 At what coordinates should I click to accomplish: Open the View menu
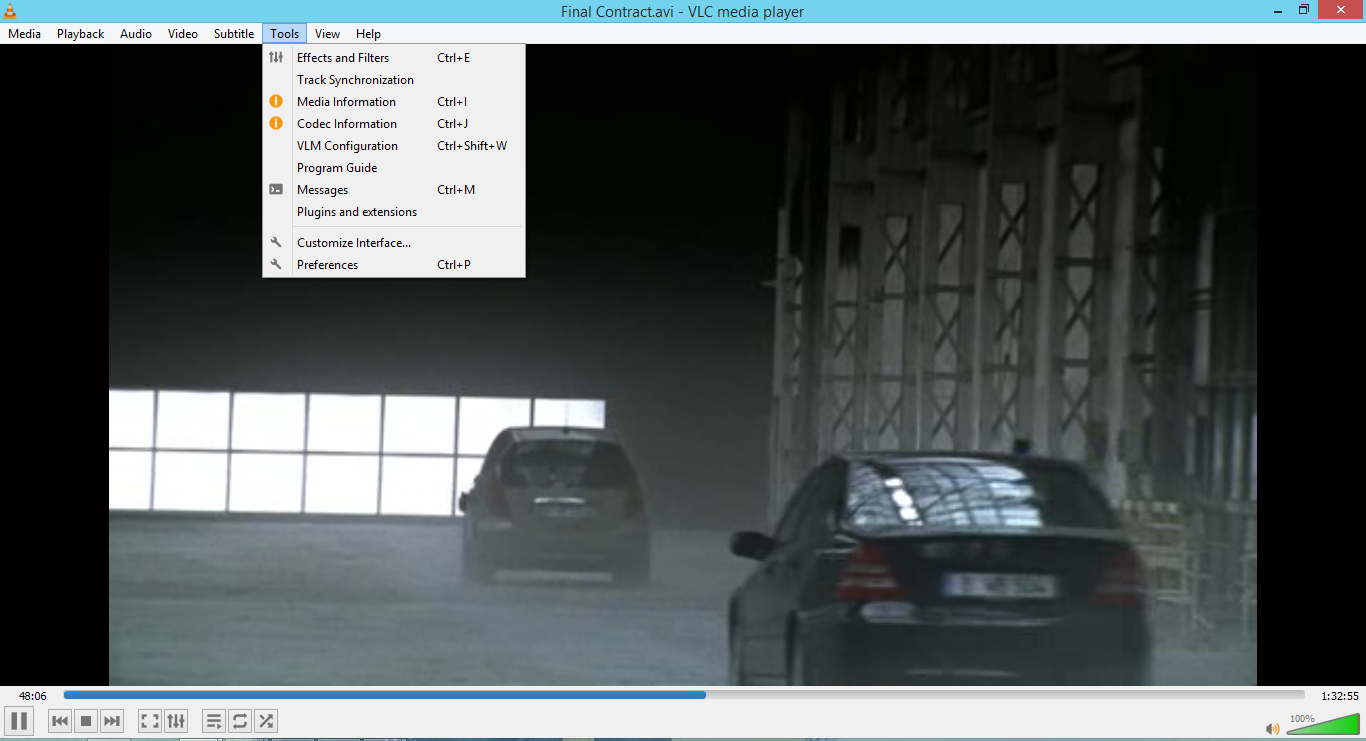click(328, 34)
